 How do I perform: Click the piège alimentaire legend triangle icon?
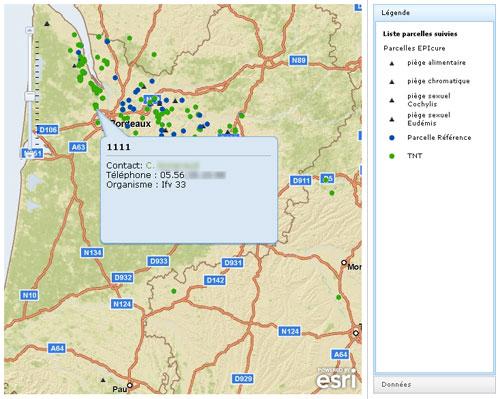point(392,63)
